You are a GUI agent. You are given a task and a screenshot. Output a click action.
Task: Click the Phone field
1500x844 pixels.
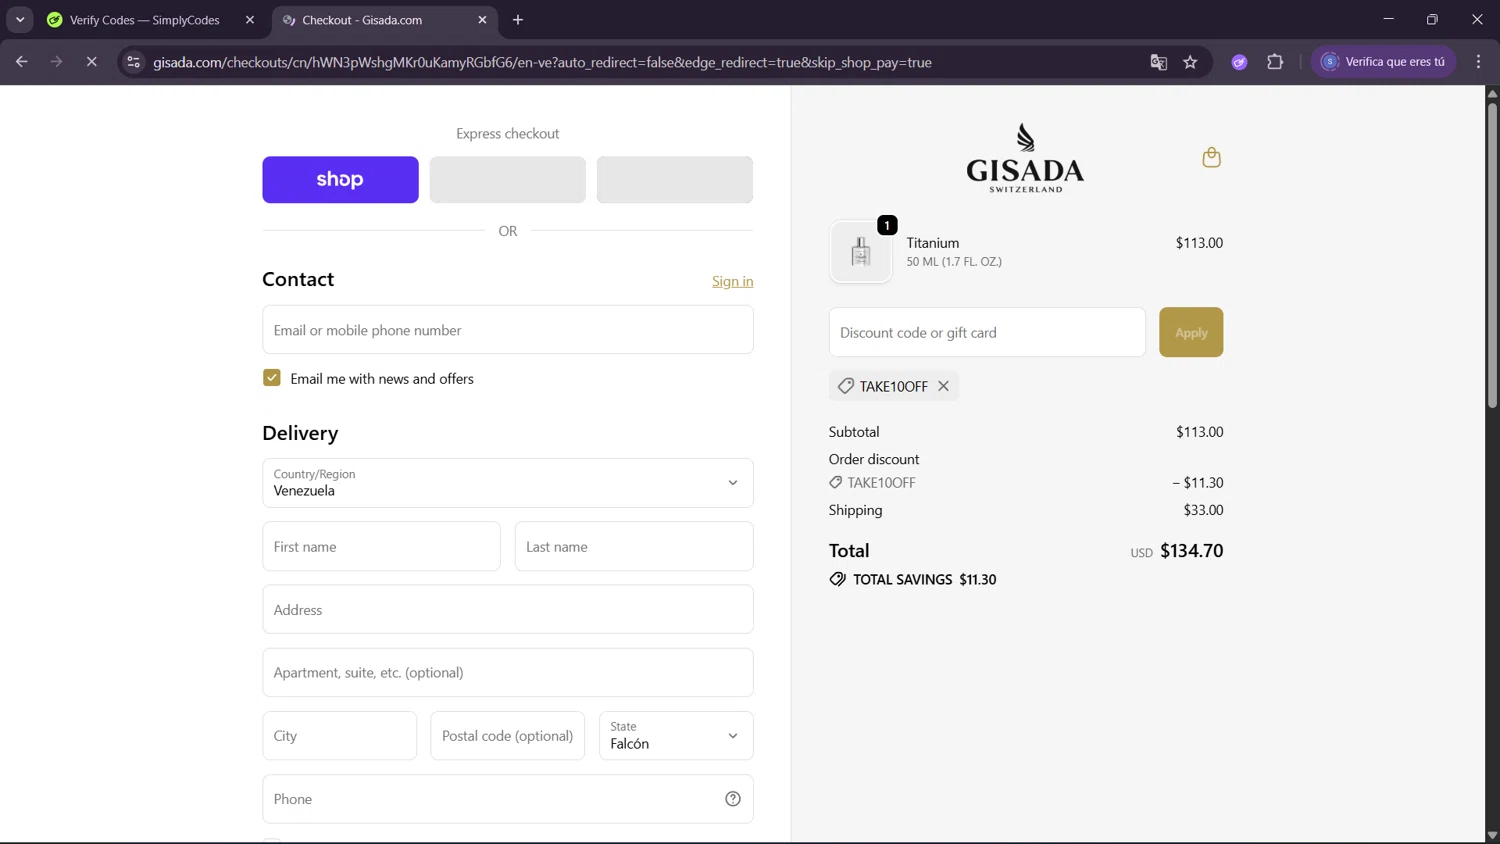[x=508, y=799]
